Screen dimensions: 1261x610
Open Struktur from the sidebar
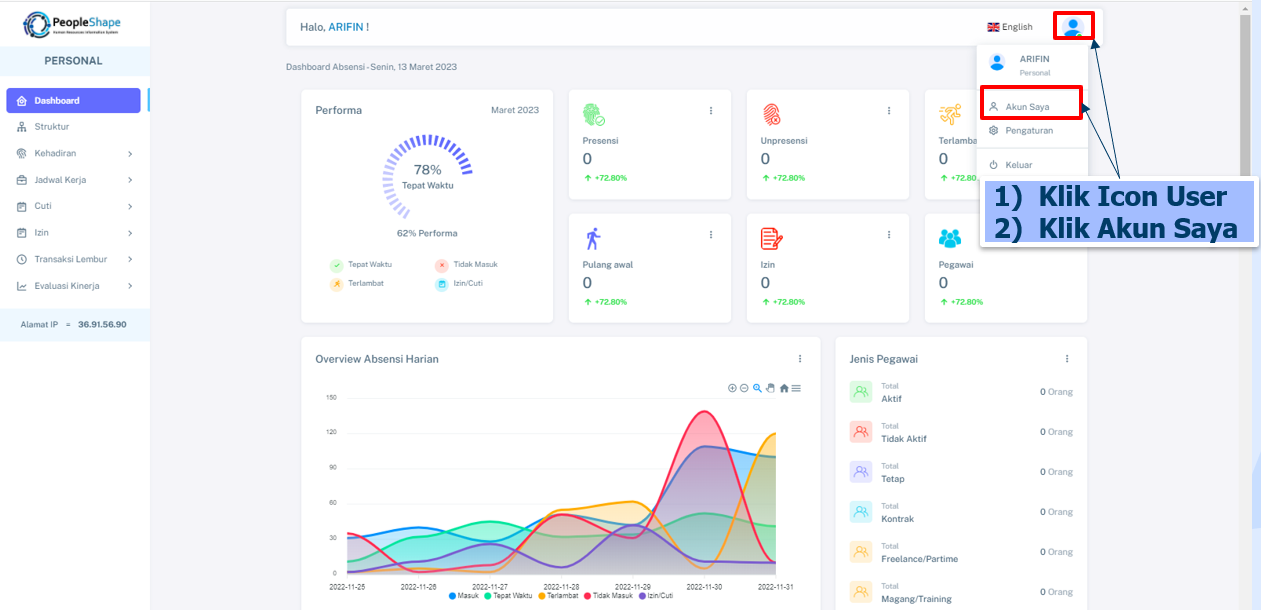coord(52,127)
